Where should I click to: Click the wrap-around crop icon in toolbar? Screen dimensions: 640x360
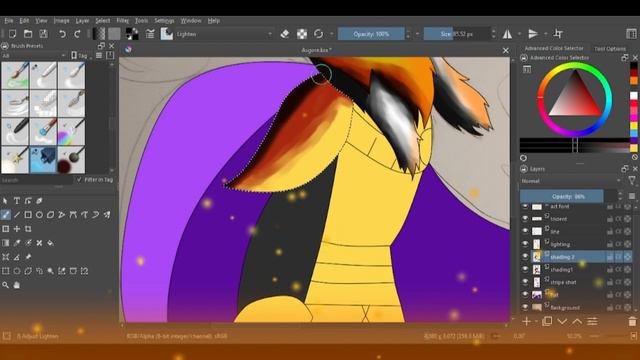558,34
